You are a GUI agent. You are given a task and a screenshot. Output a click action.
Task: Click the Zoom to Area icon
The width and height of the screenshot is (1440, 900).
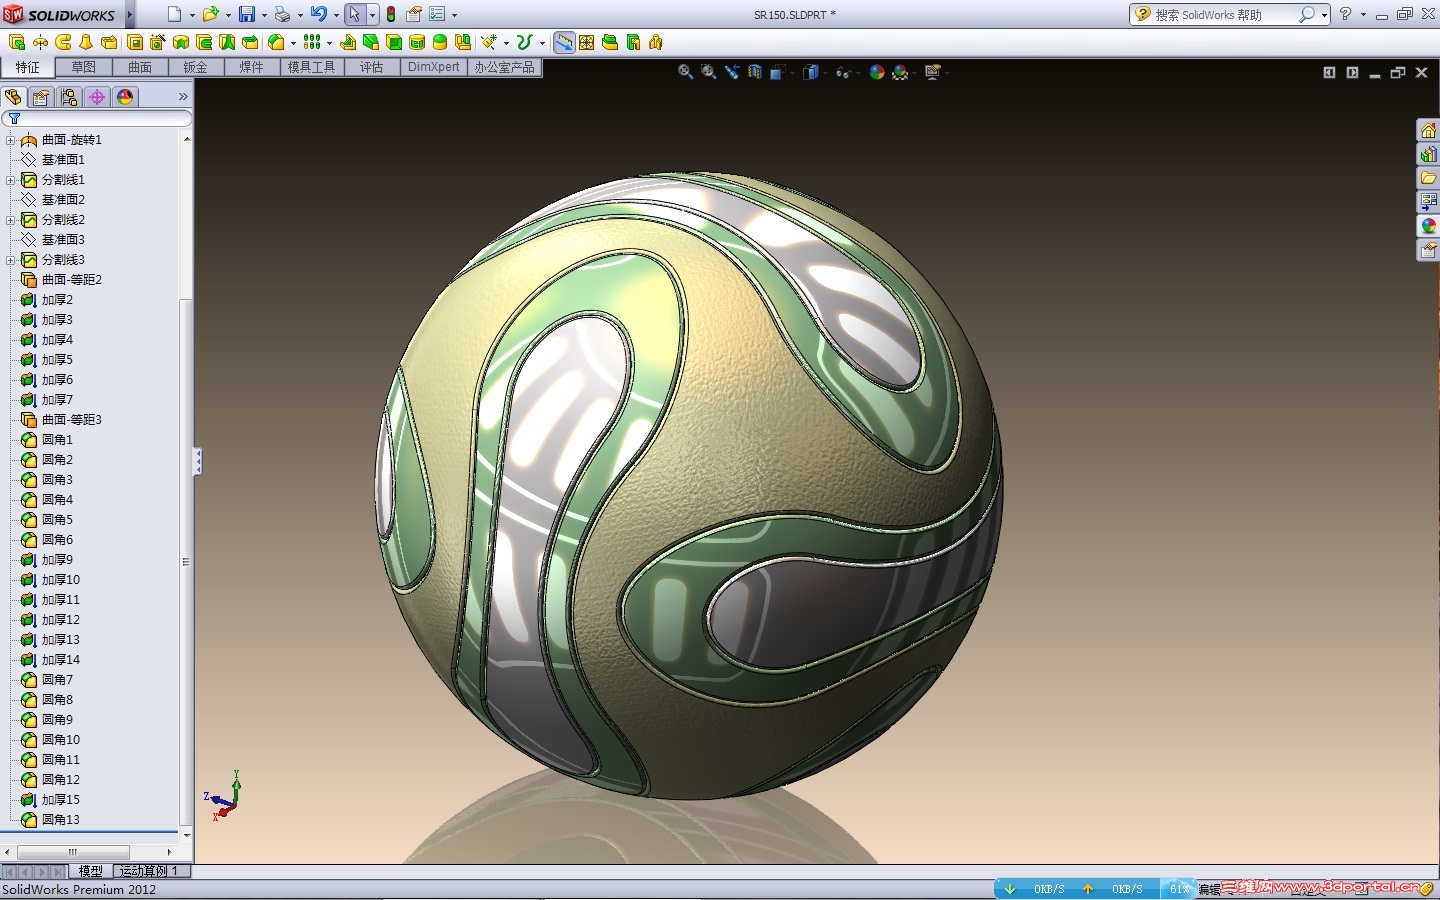coord(709,72)
